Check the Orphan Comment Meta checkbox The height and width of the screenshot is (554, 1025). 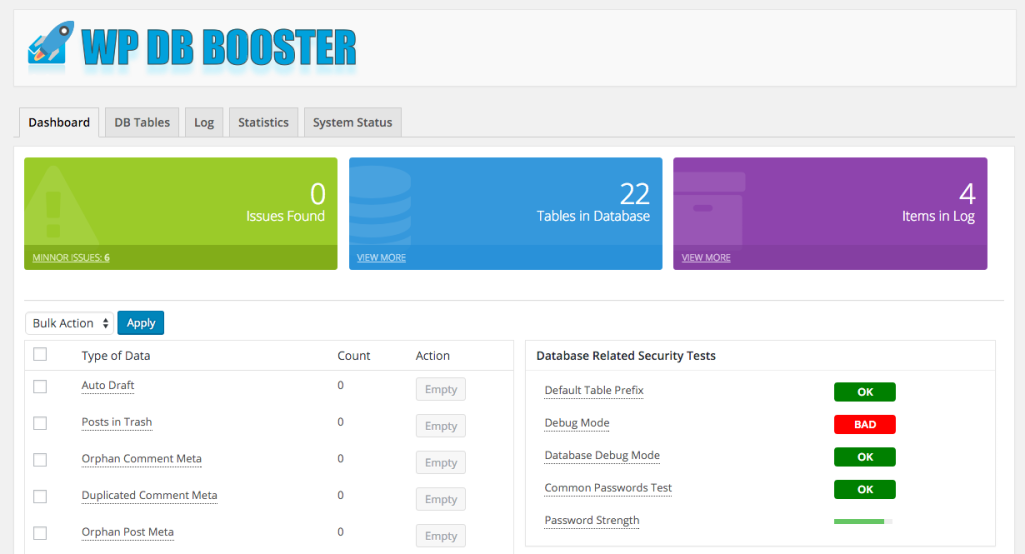(40, 460)
